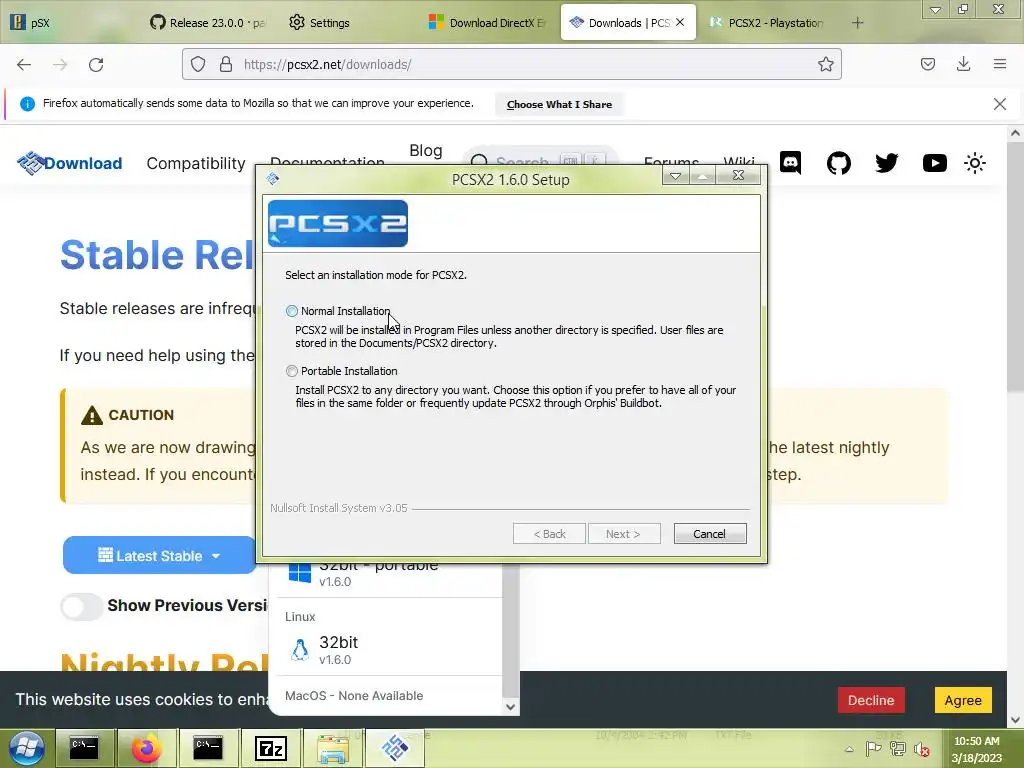Viewport: 1024px width, 768px height.
Task: Open PCSX2 setup taskbar icon
Action: 395,748
